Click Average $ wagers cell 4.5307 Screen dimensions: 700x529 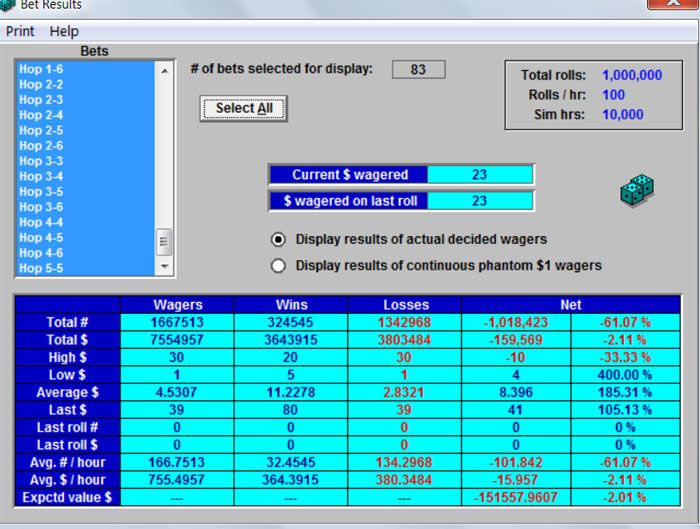[176, 392]
